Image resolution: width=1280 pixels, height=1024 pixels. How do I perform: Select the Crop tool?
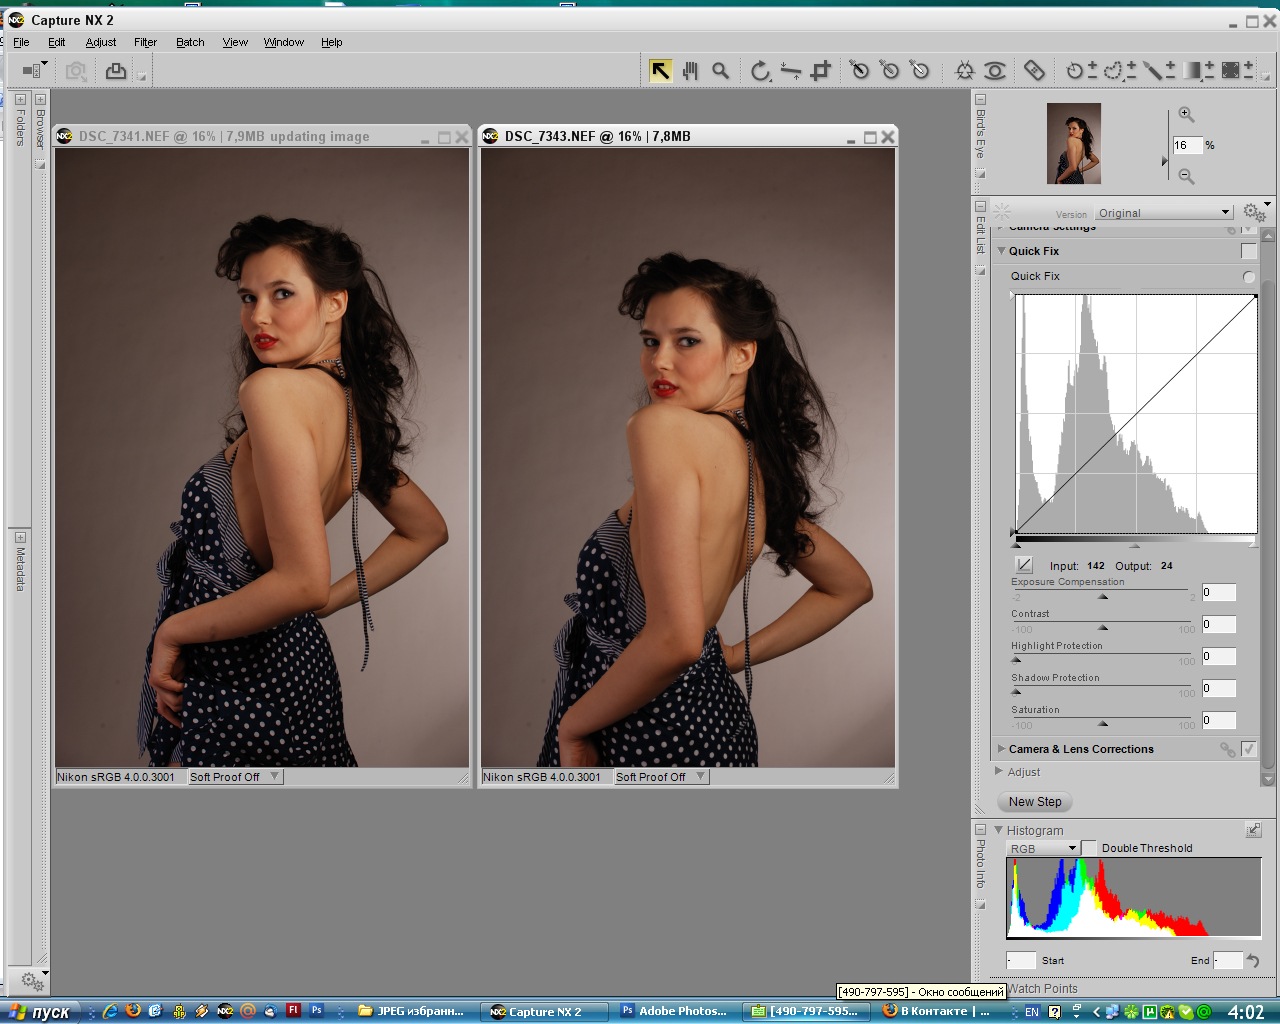[x=821, y=70]
